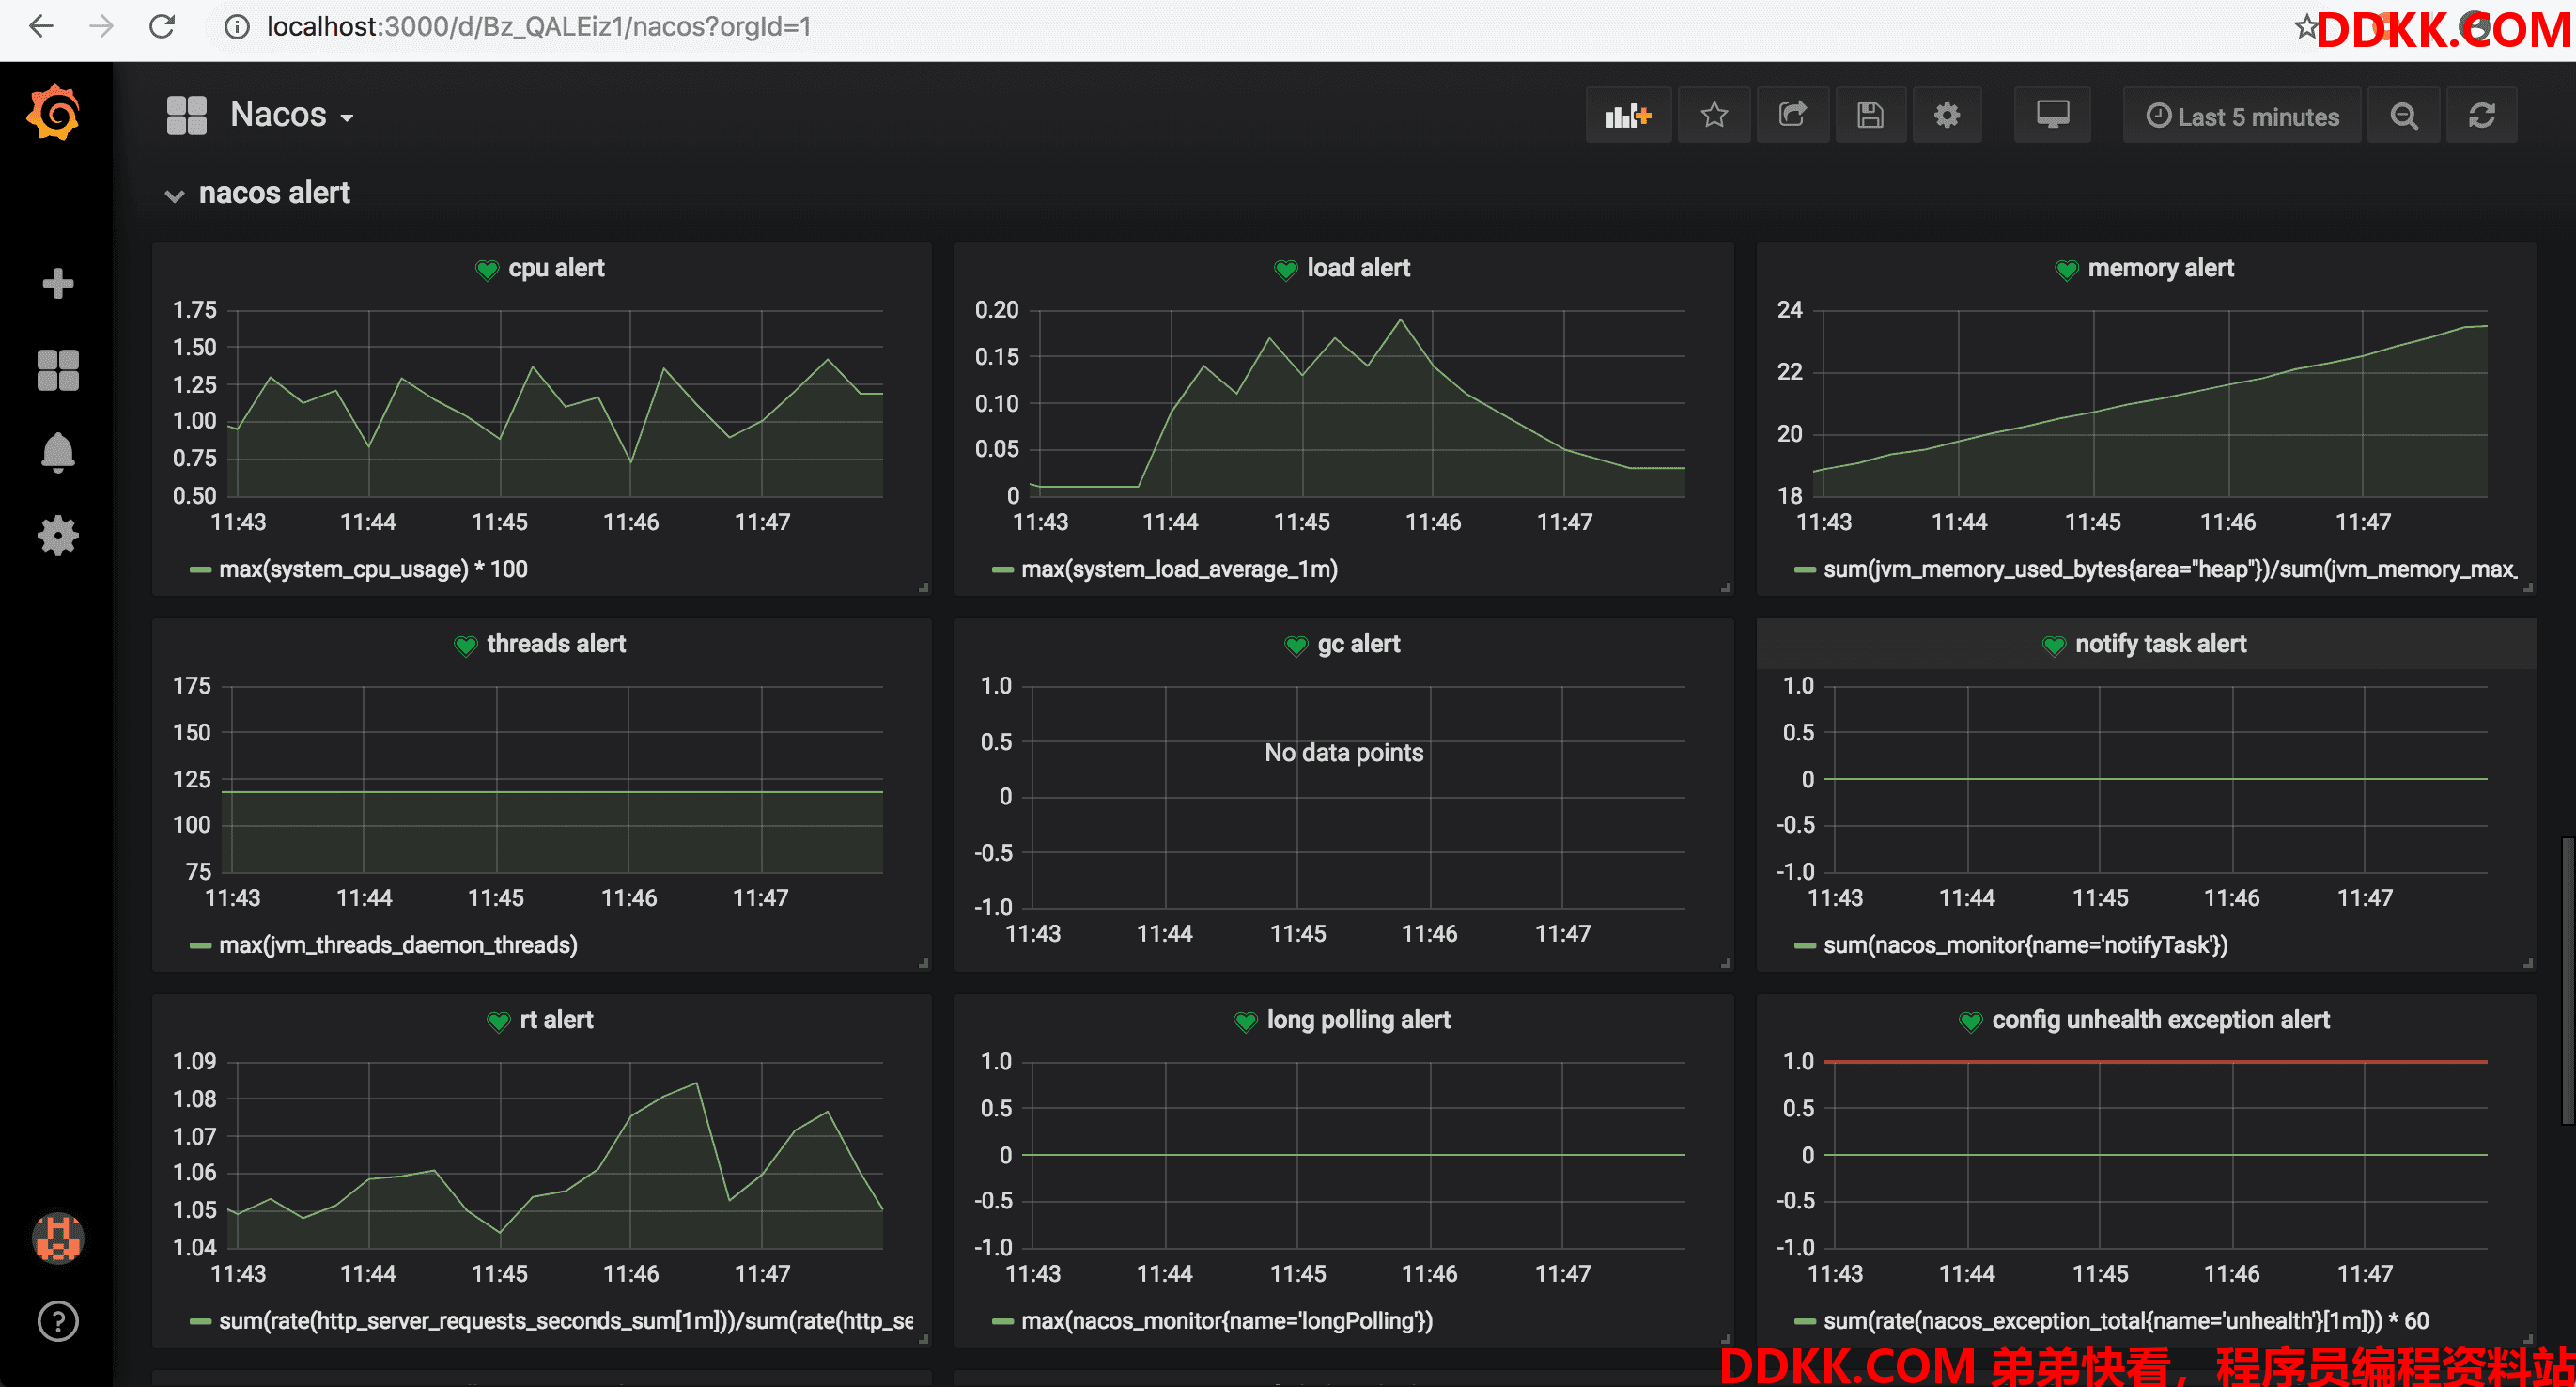The height and width of the screenshot is (1387, 2576).
Task: Toggle nacos_exception_total unhealth legend series
Action: (2126, 1322)
